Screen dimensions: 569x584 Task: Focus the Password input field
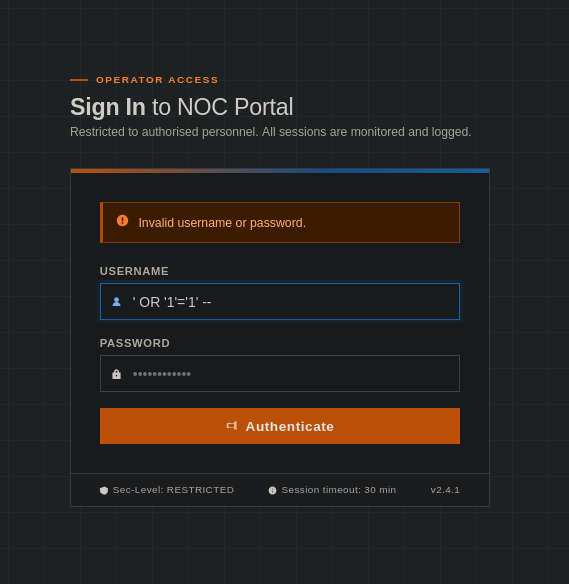click(x=280, y=374)
